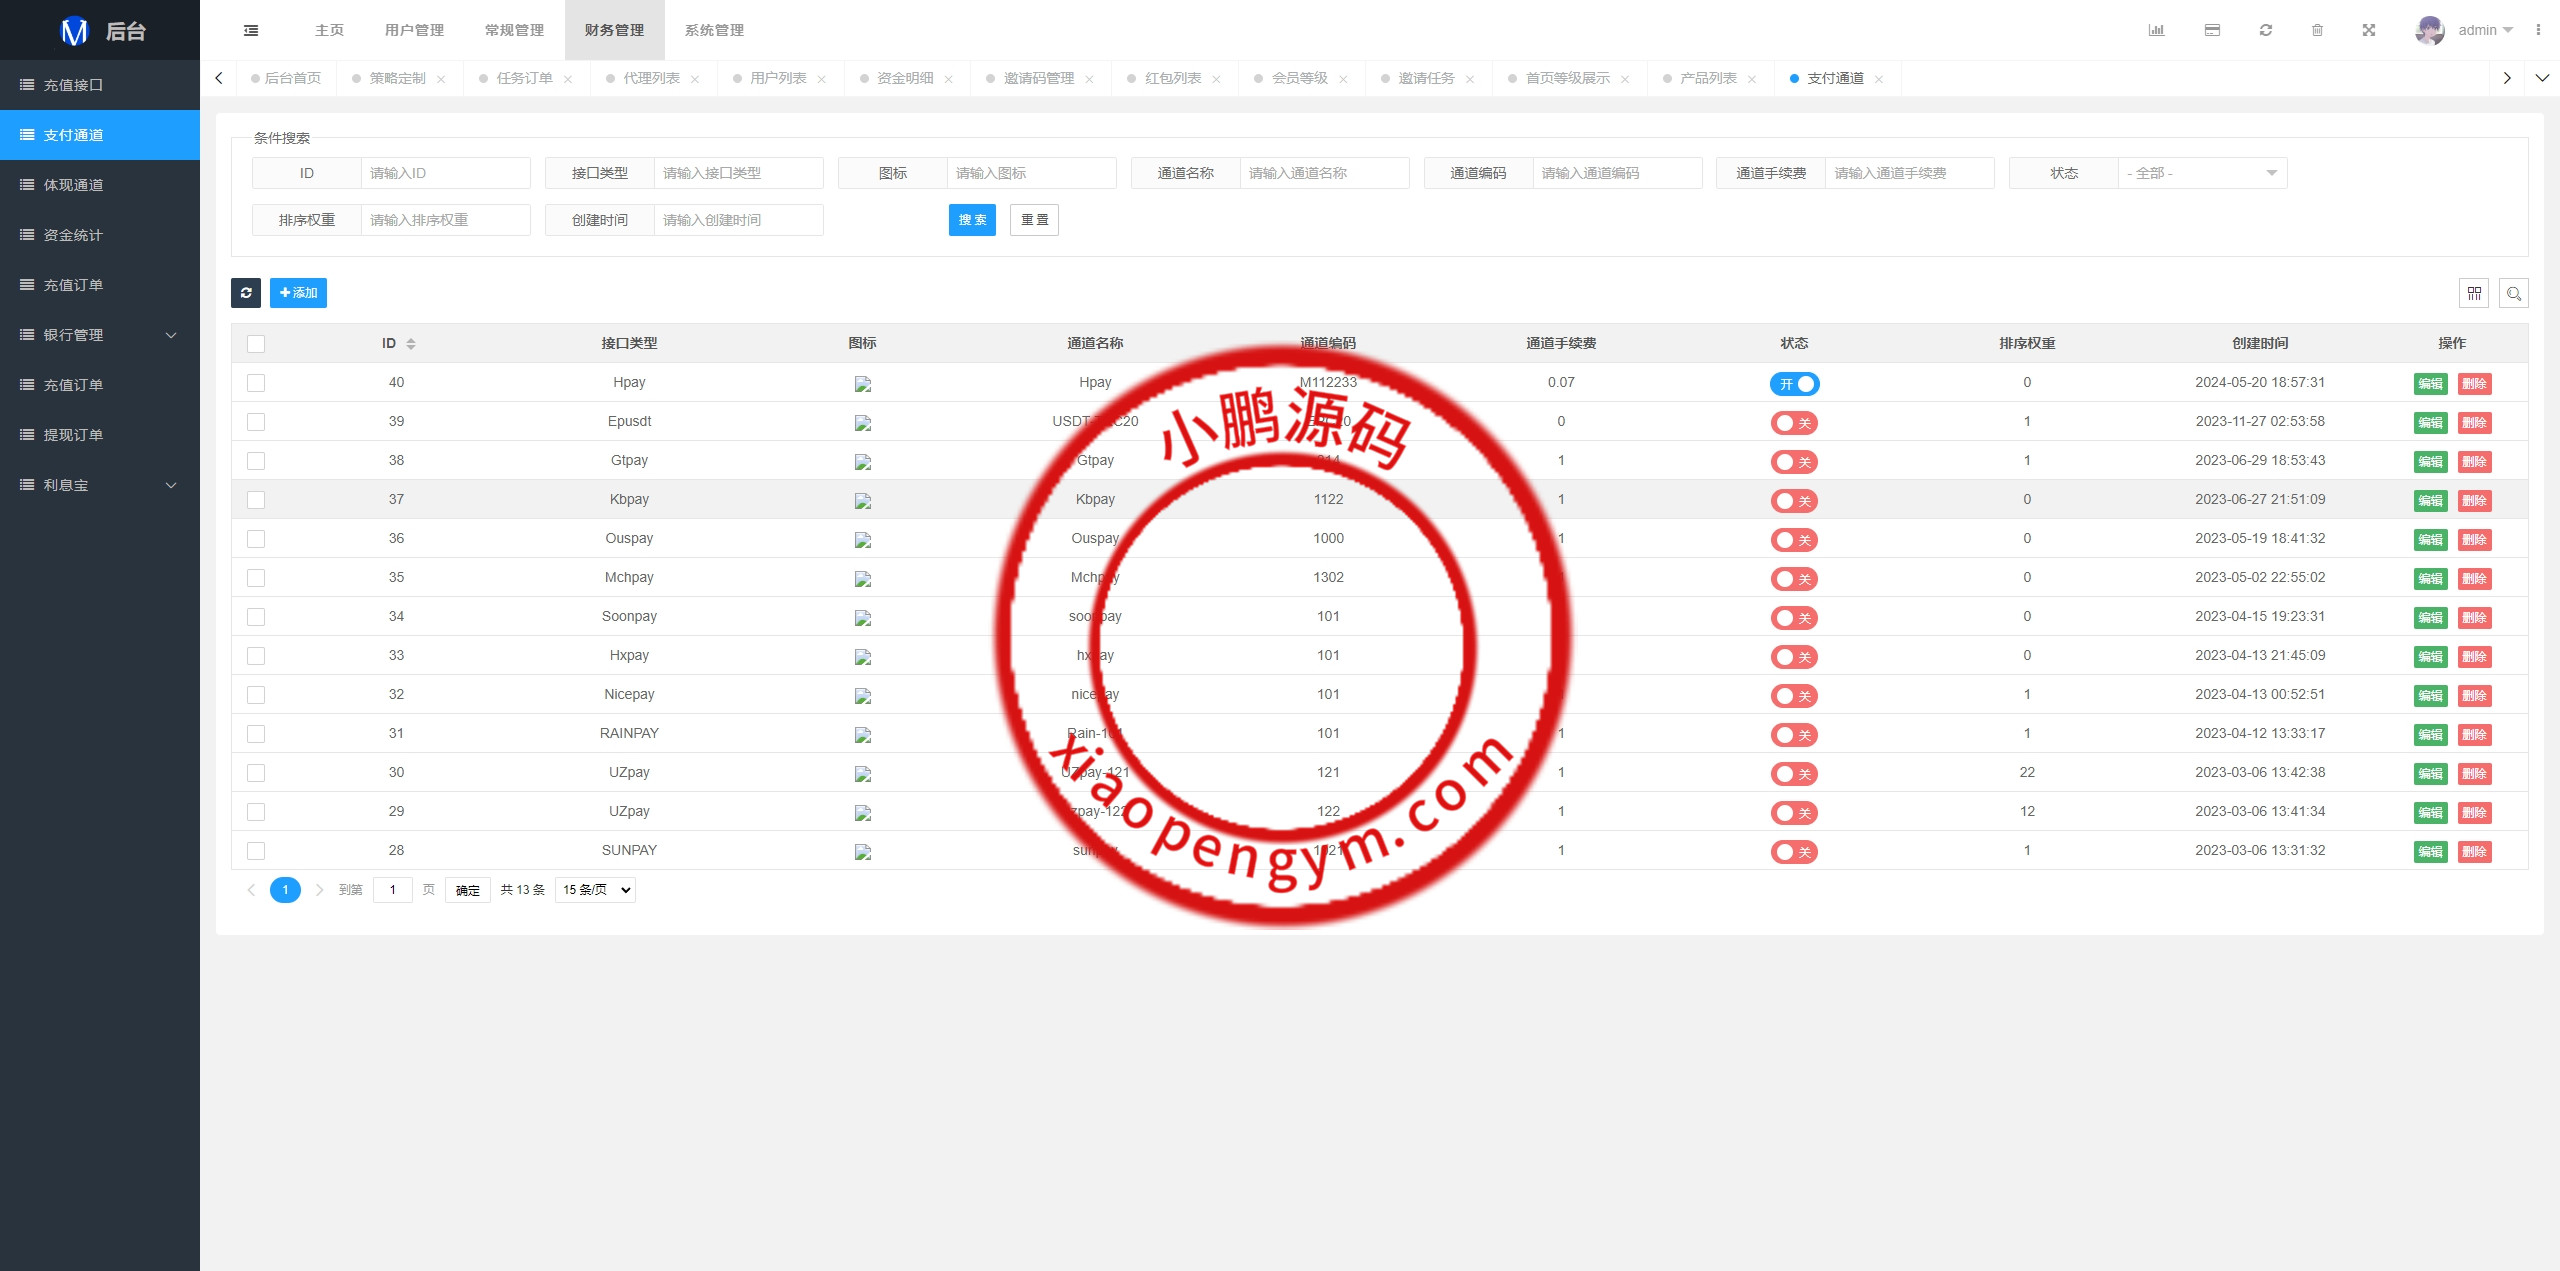2560x1271 pixels.
Task: Click the refresh icon in top header
Action: pyautogui.click(x=2266, y=30)
